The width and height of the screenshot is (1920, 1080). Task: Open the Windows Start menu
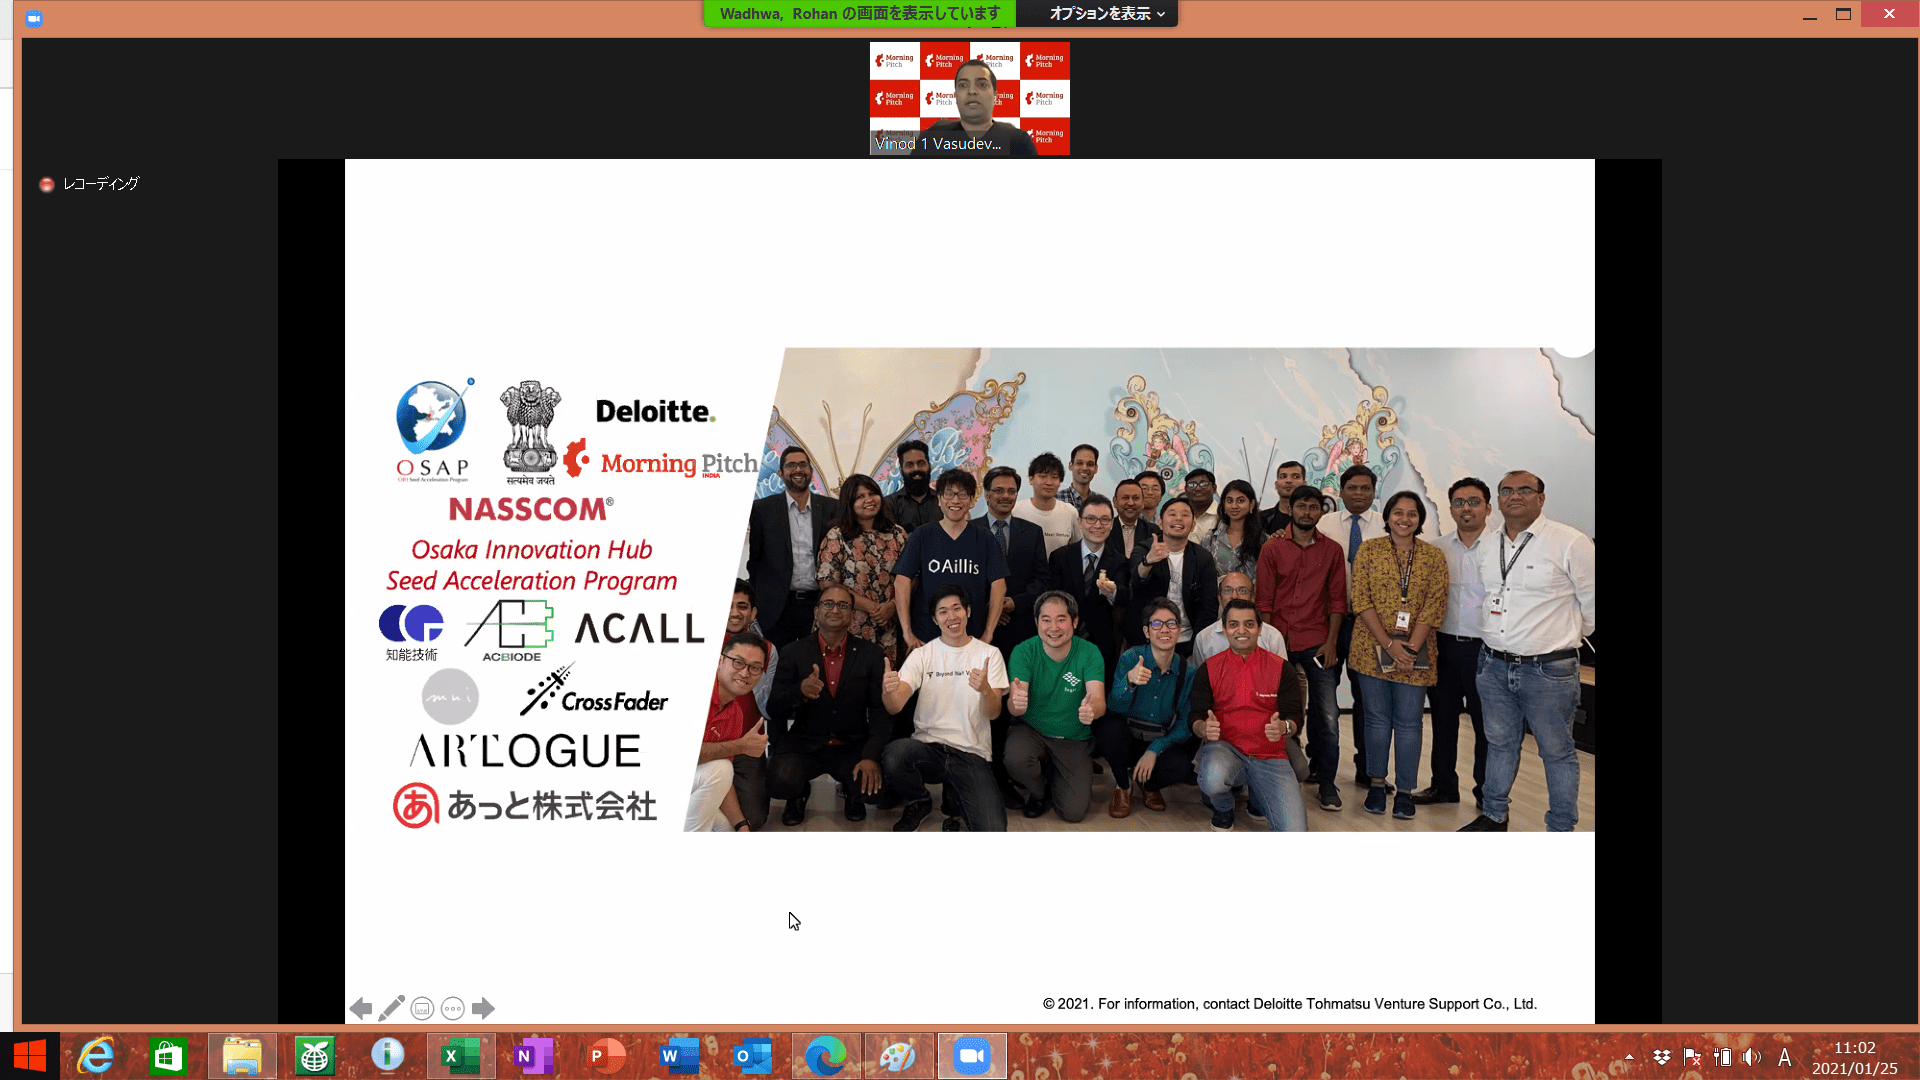(x=29, y=1055)
